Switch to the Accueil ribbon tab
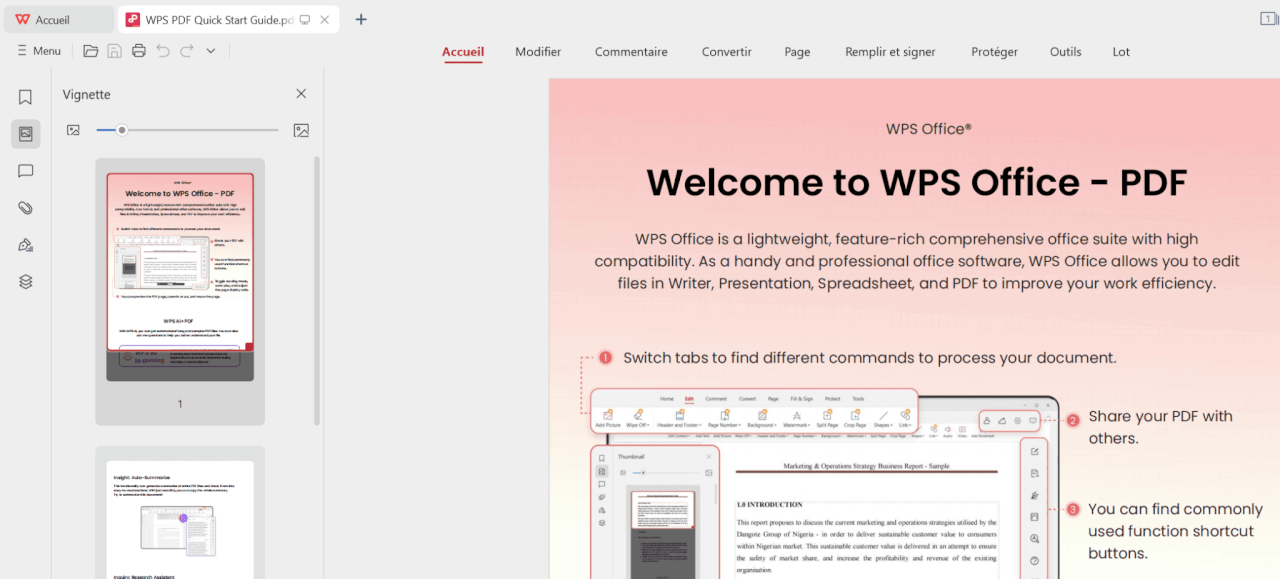Image resolution: width=1280 pixels, height=579 pixels. click(x=463, y=52)
